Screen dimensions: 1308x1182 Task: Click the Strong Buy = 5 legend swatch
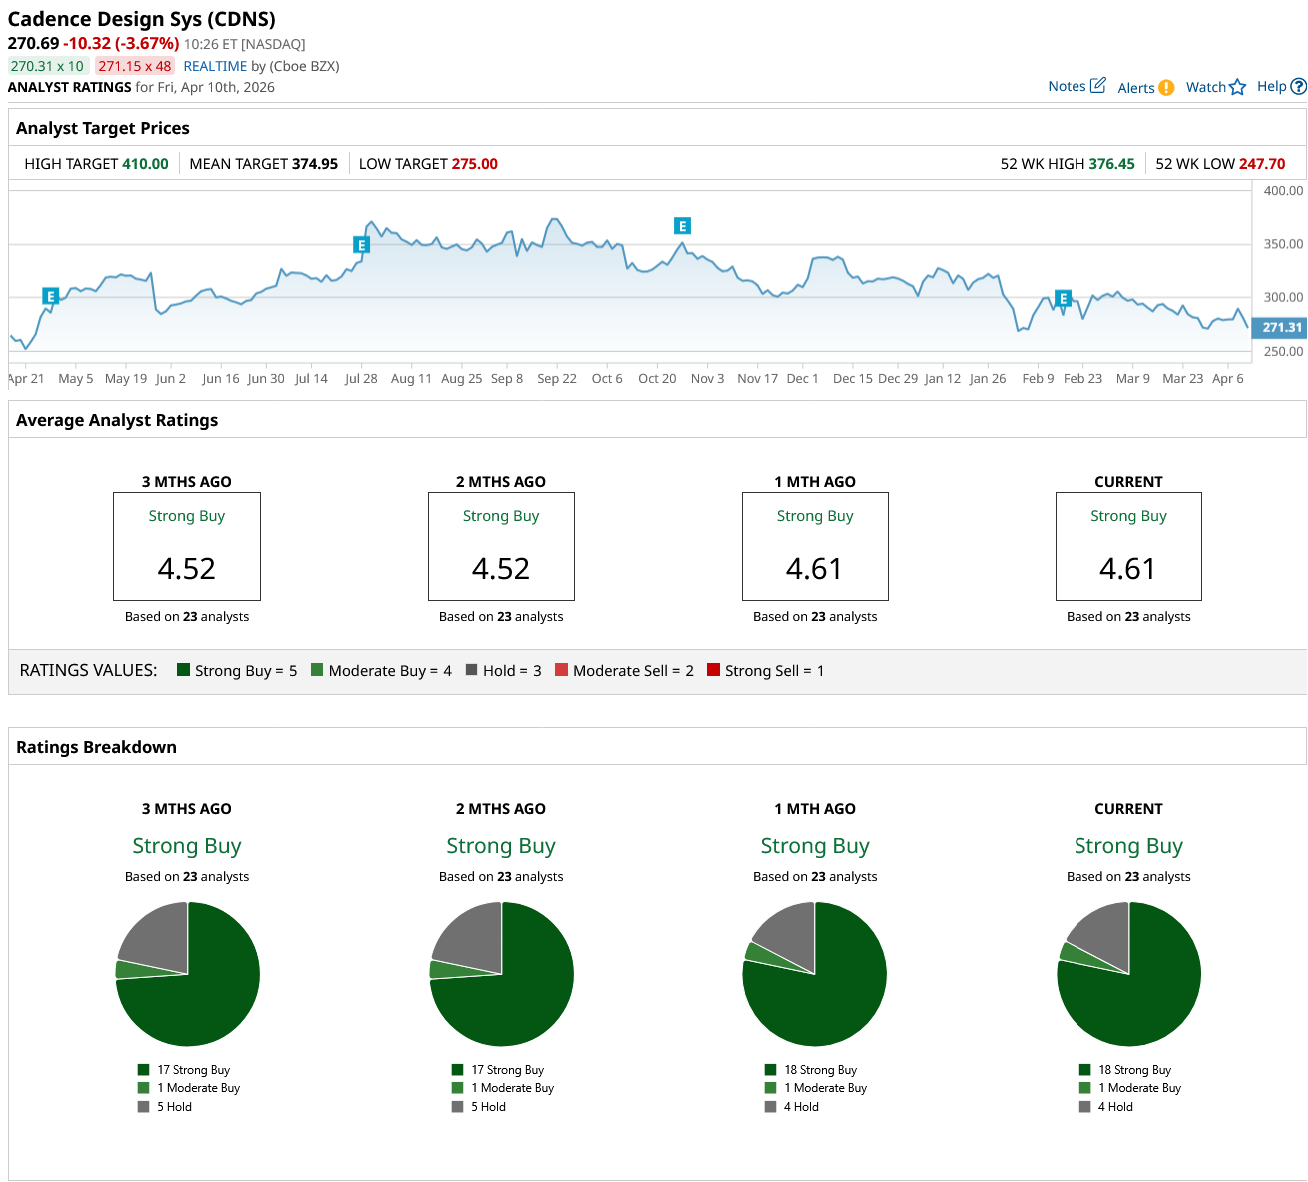coord(183,670)
